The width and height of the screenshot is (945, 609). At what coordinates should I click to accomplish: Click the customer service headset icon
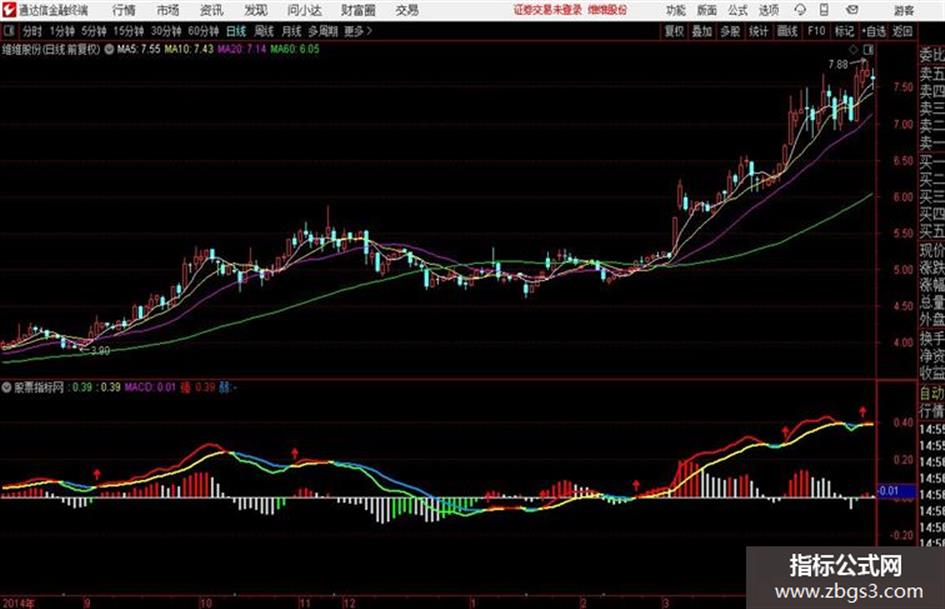[800, 10]
